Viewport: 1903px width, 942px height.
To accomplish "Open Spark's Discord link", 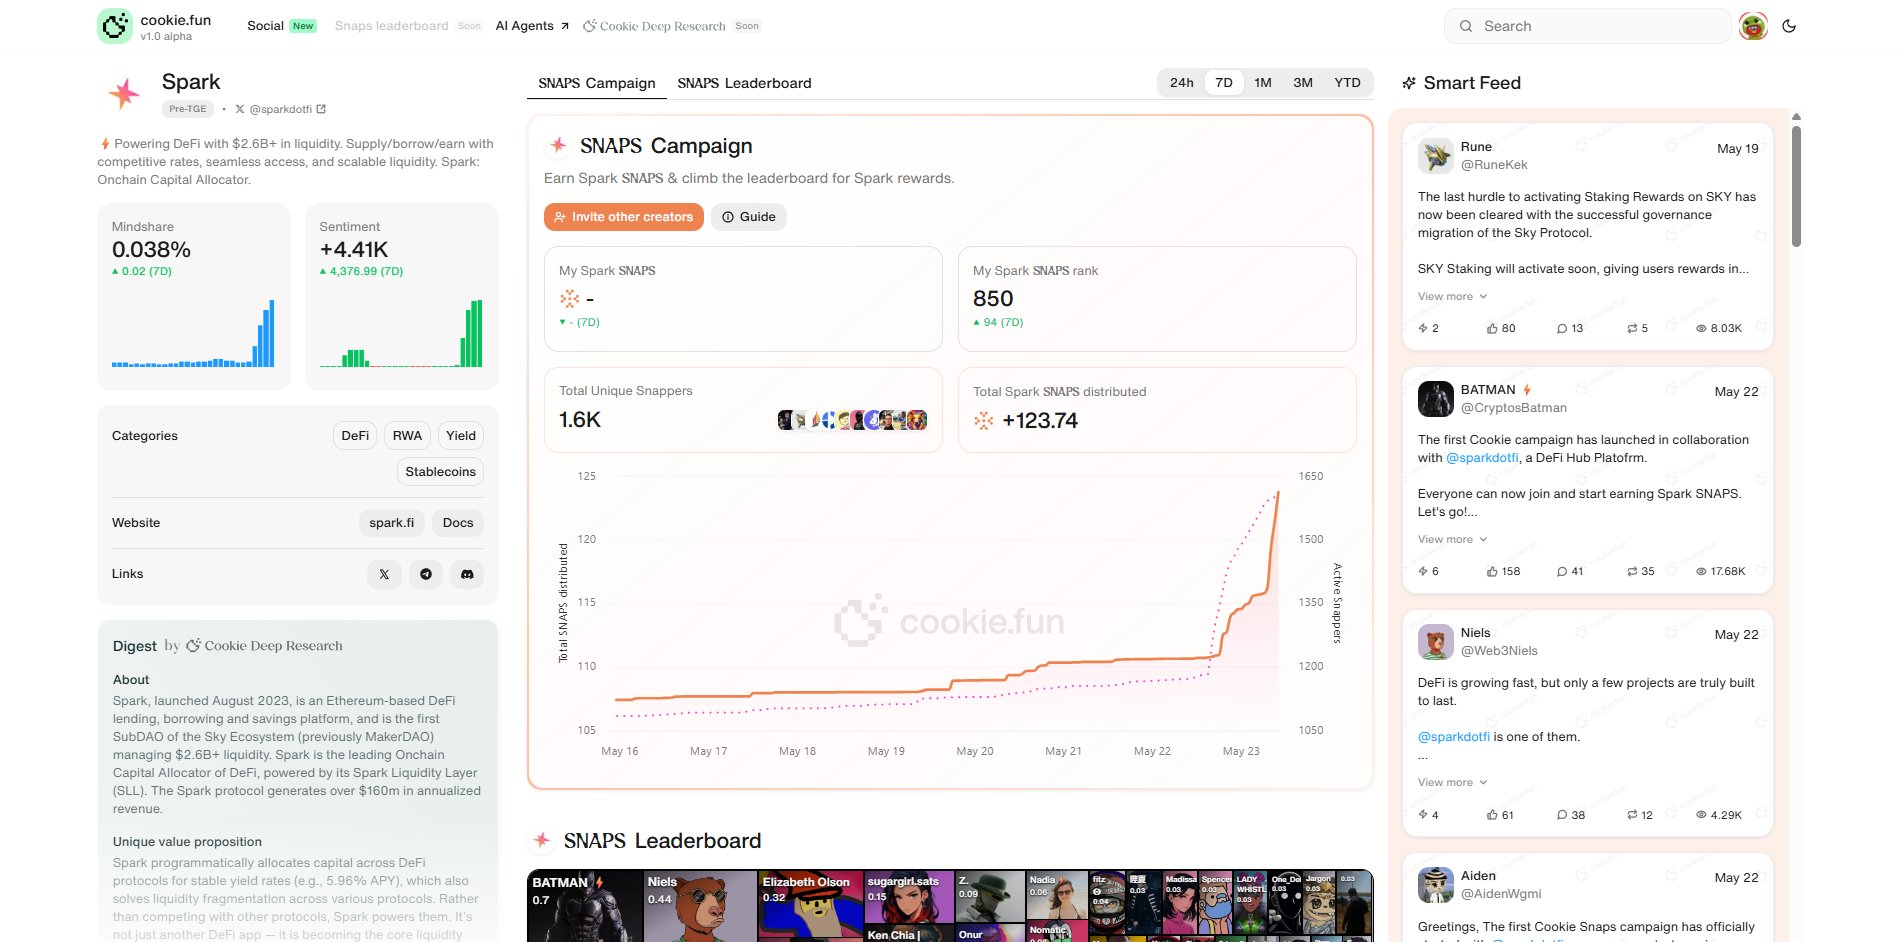I will tap(467, 574).
